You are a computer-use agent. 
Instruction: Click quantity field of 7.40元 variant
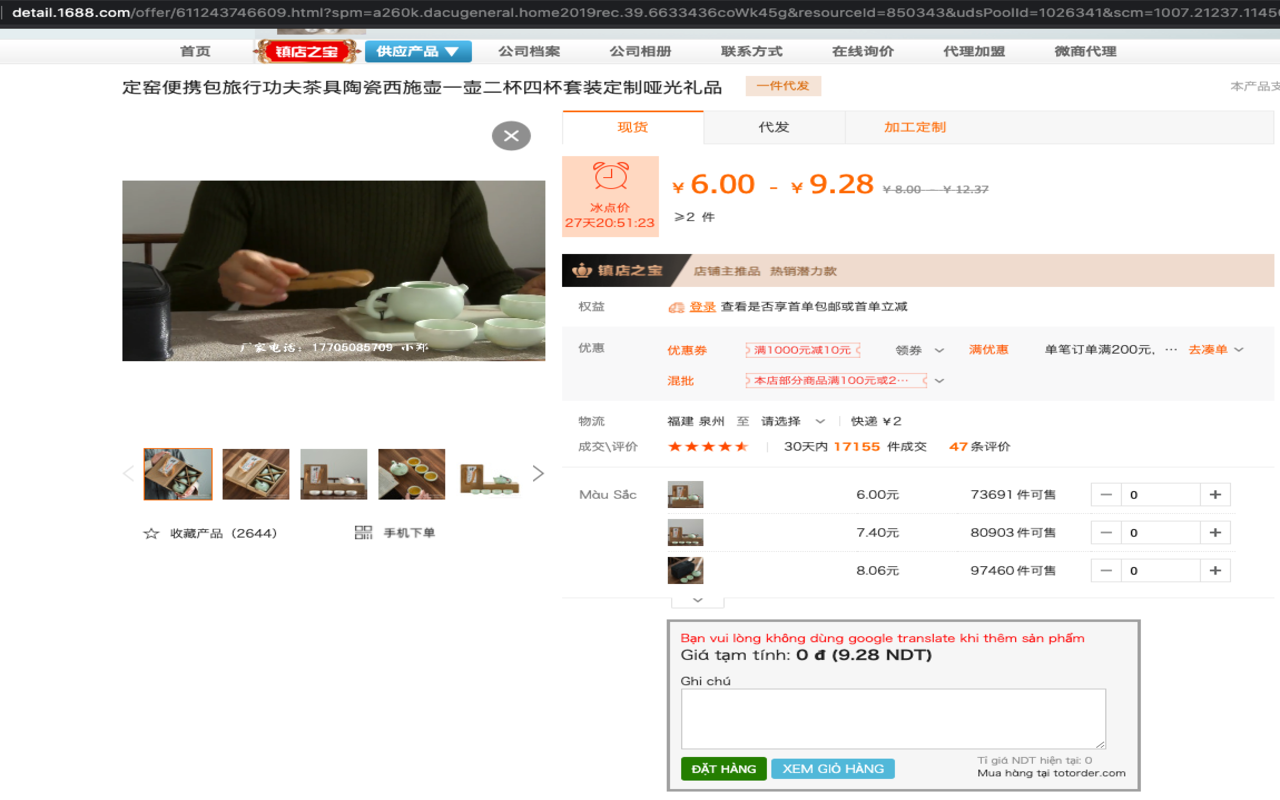[1160, 533]
